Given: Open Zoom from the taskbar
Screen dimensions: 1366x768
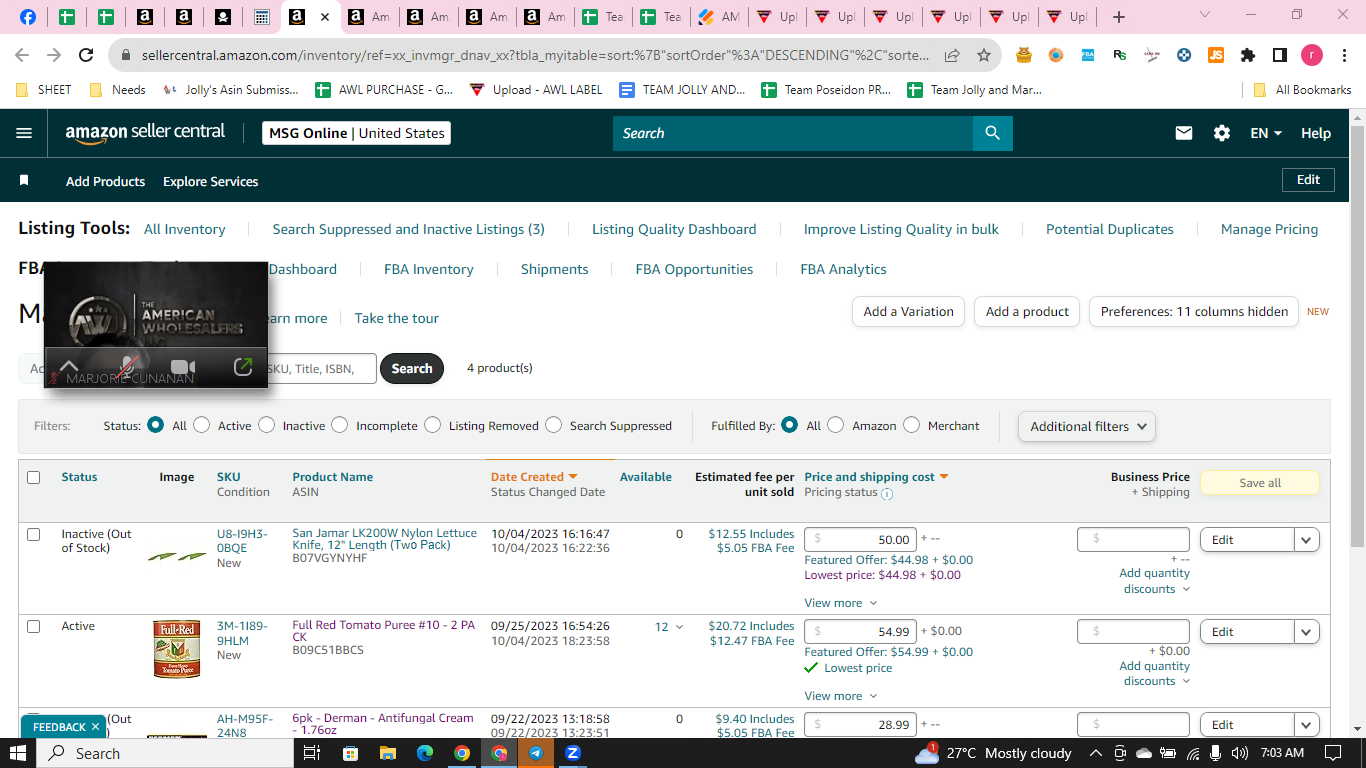Looking at the screenshot, I should click(573, 753).
